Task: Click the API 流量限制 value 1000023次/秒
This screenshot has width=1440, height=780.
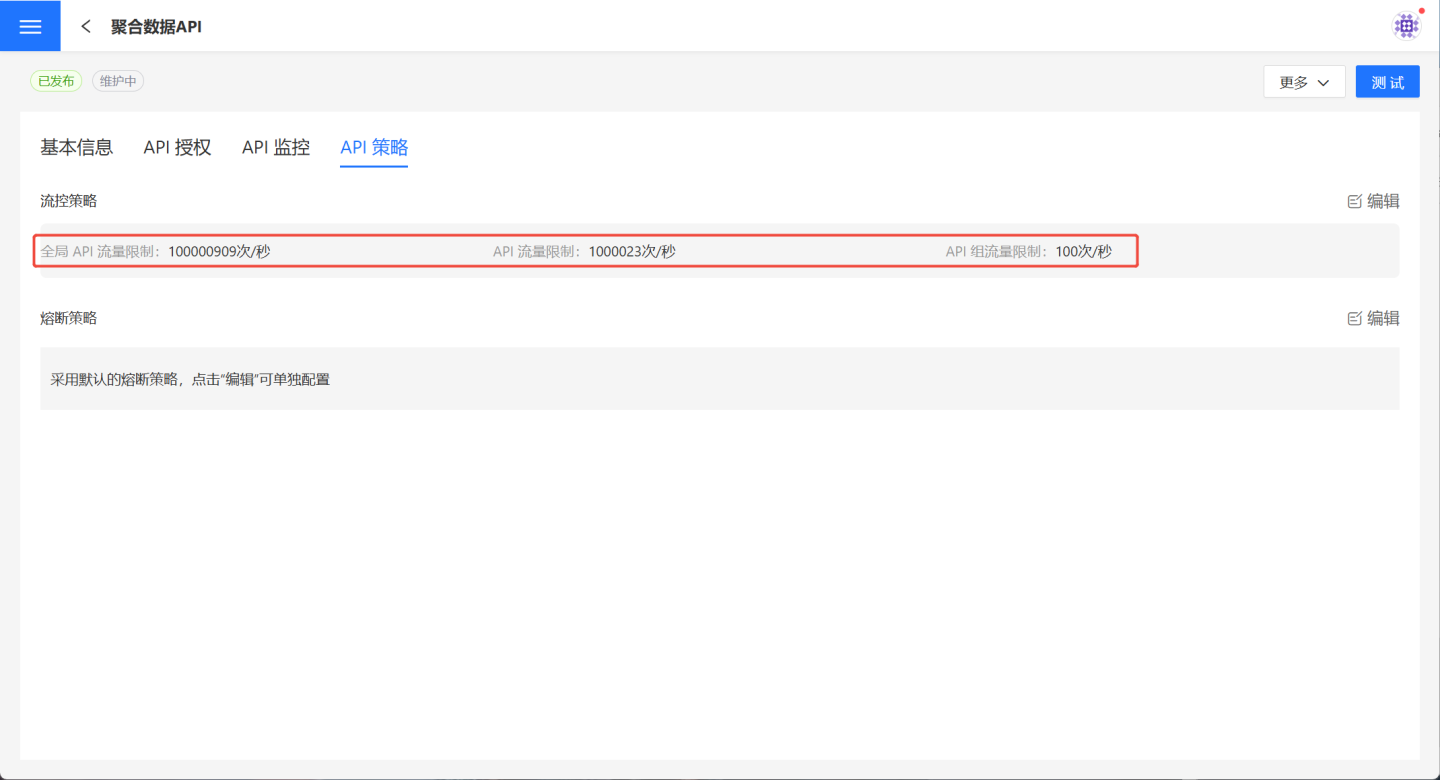Action: (x=631, y=251)
